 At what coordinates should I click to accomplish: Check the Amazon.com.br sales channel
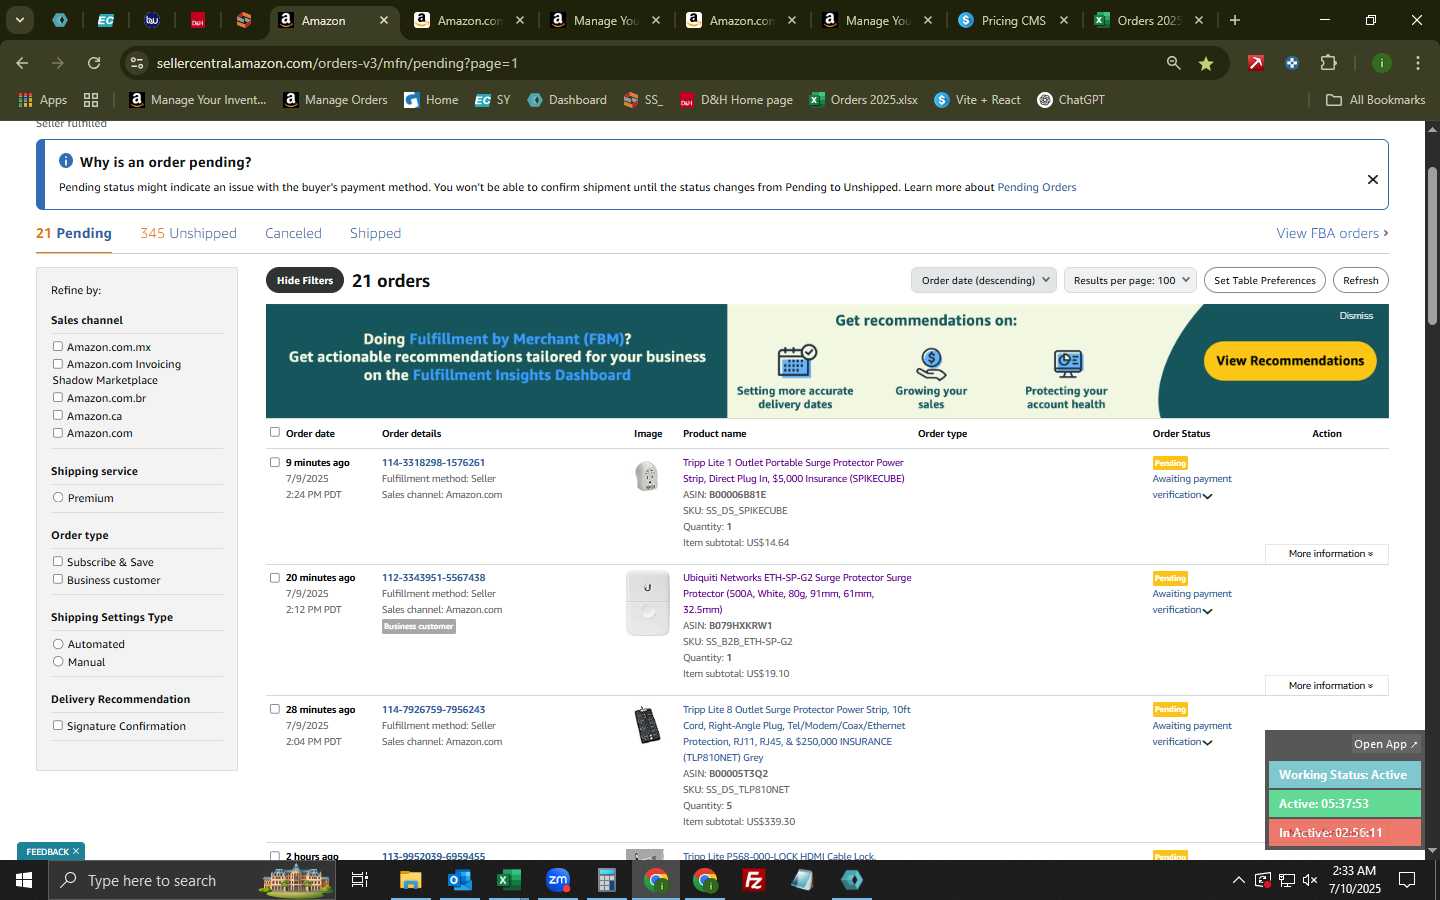[58, 398]
